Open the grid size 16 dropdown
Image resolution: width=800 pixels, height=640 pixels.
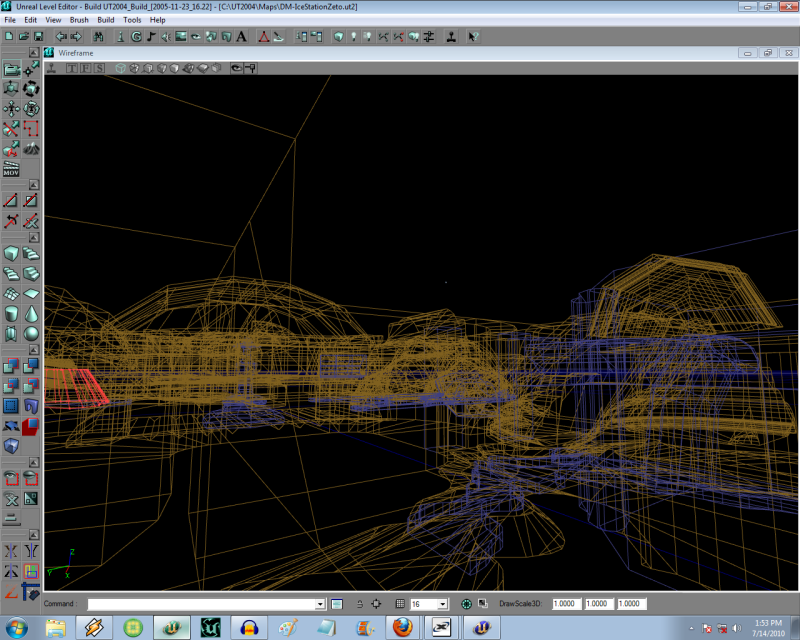coord(442,604)
